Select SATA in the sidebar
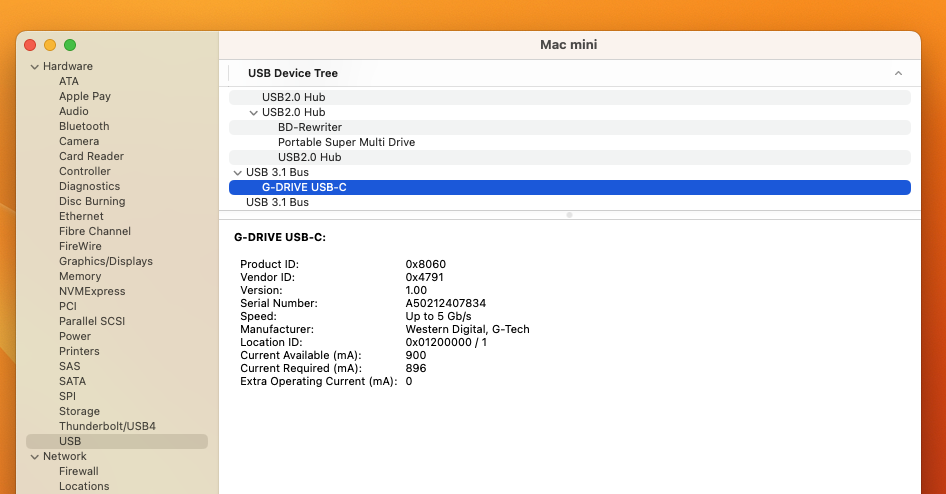Viewport: 946px width, 494px height. pos(72,381)
